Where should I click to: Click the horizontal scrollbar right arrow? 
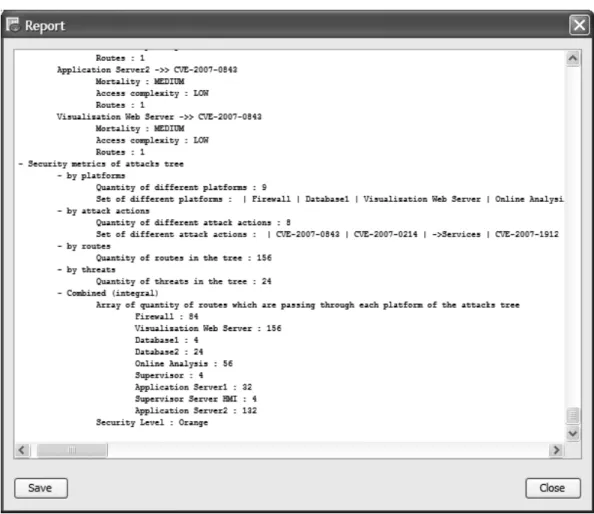point(556,450)
